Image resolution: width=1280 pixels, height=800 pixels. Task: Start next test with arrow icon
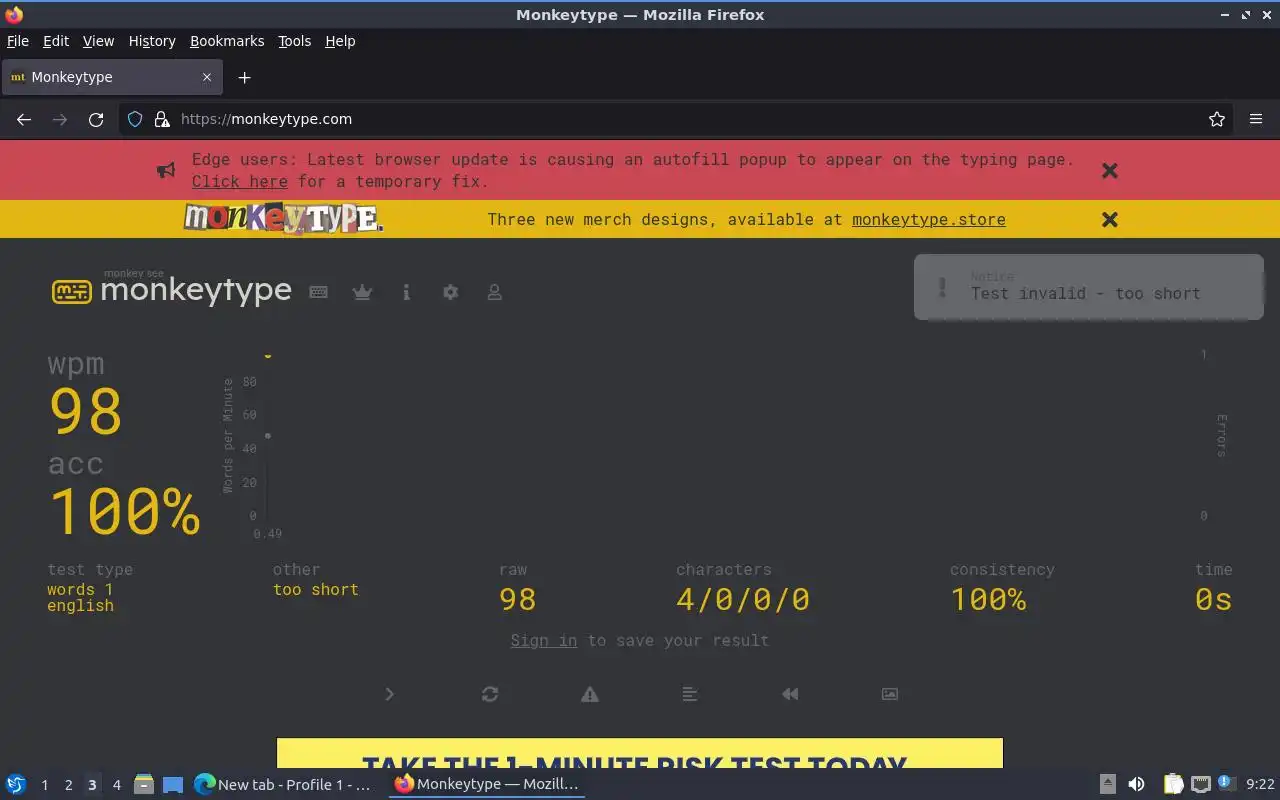tap(390, 694)
